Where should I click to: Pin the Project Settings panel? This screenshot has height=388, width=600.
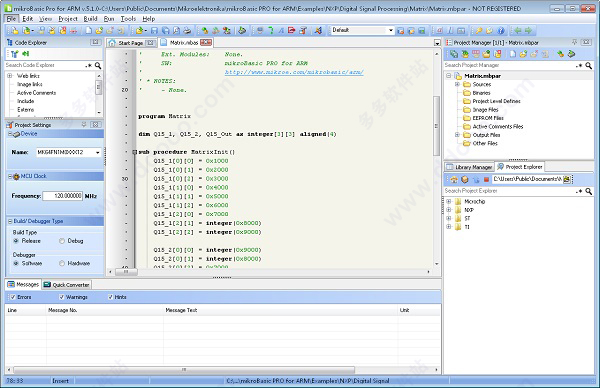coord(84,125)
